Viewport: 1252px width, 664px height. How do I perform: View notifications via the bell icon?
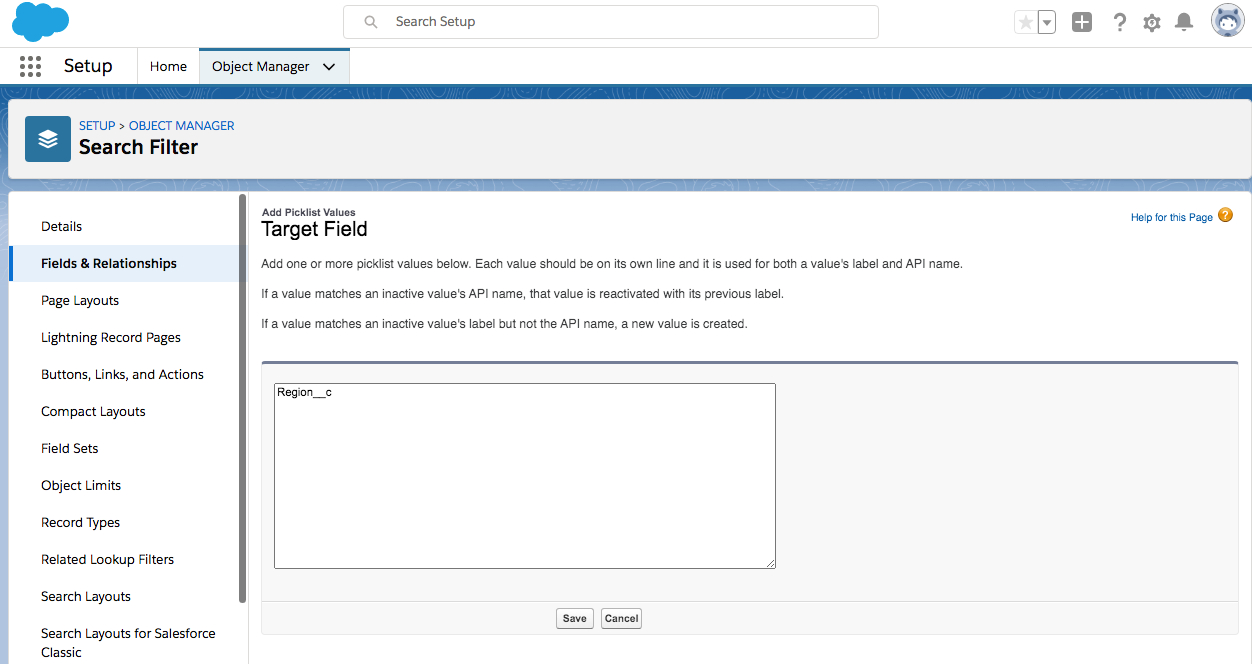click(1184, 21)
